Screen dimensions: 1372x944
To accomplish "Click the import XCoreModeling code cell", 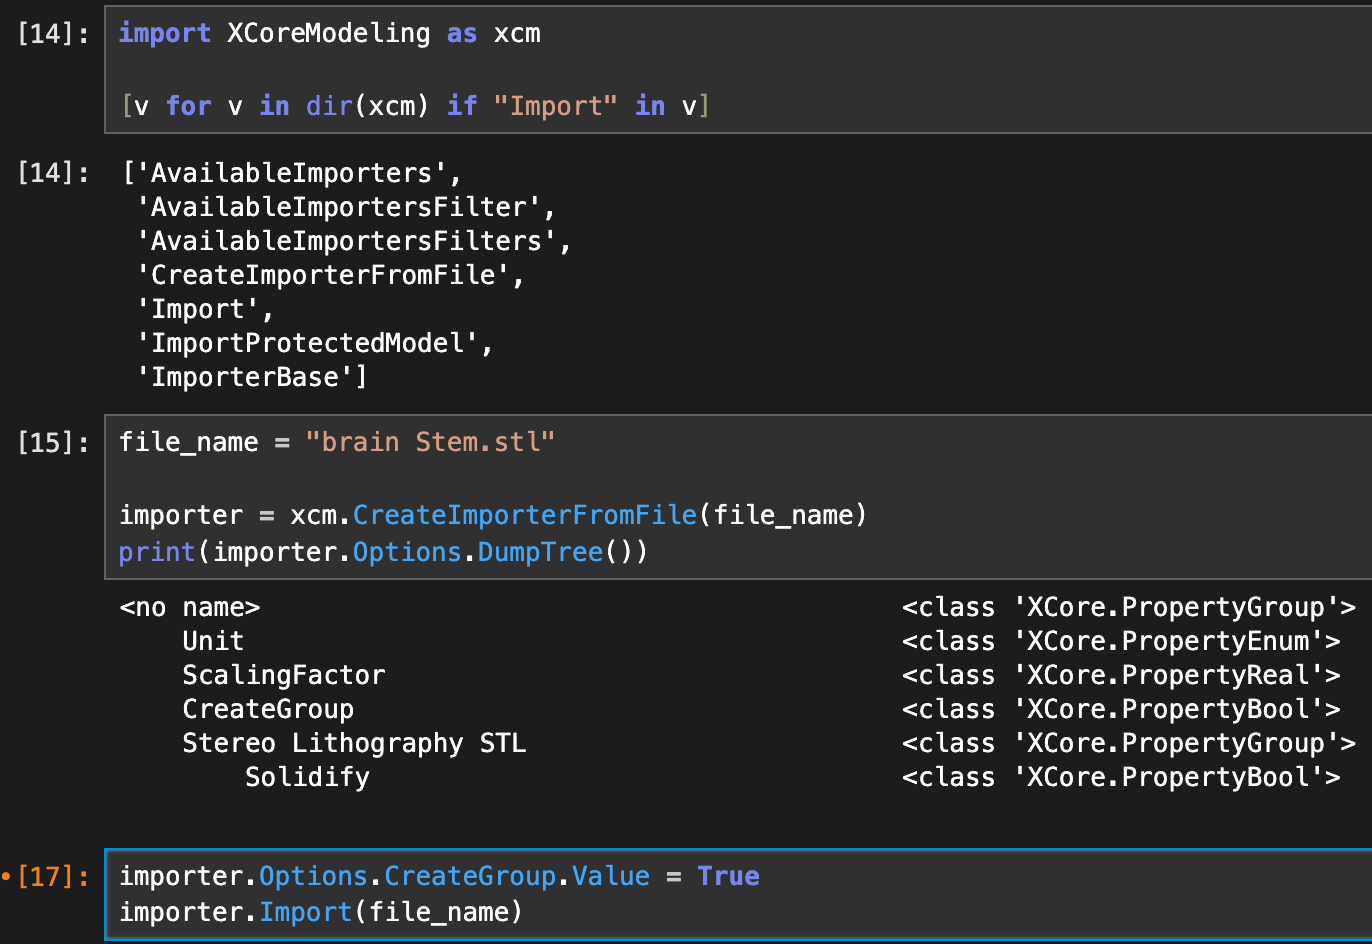I will coord(329,34).
